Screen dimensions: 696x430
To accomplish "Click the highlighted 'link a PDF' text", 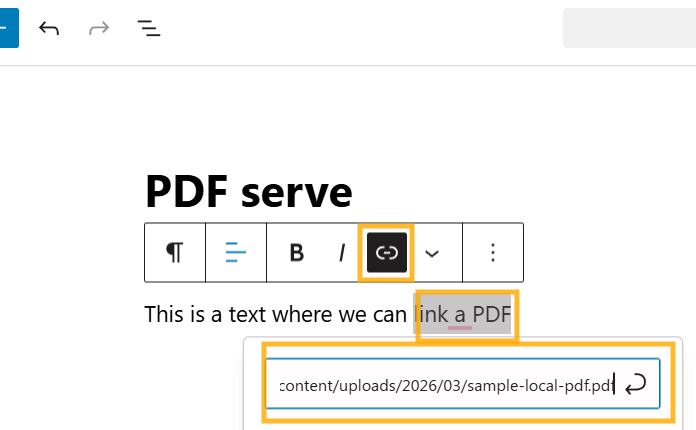I will click(x=465, y=315).
